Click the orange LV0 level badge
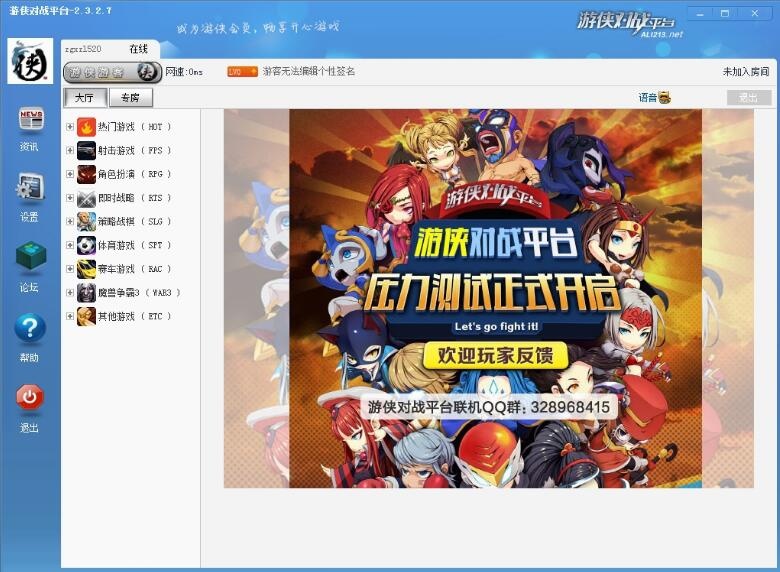Viewport: 780px width, 572px height. (x=242, y=72)
